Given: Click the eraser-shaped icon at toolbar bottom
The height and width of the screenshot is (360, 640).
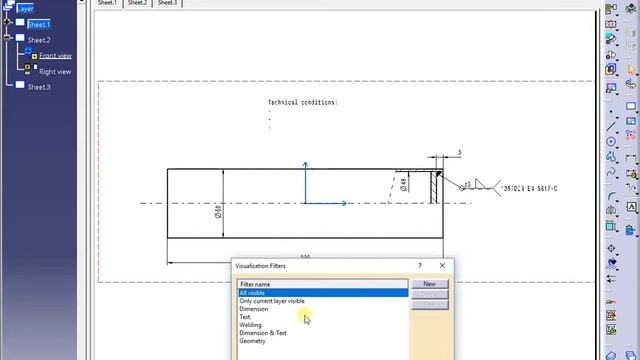Looking at the screenshot, I should (611, 355).
